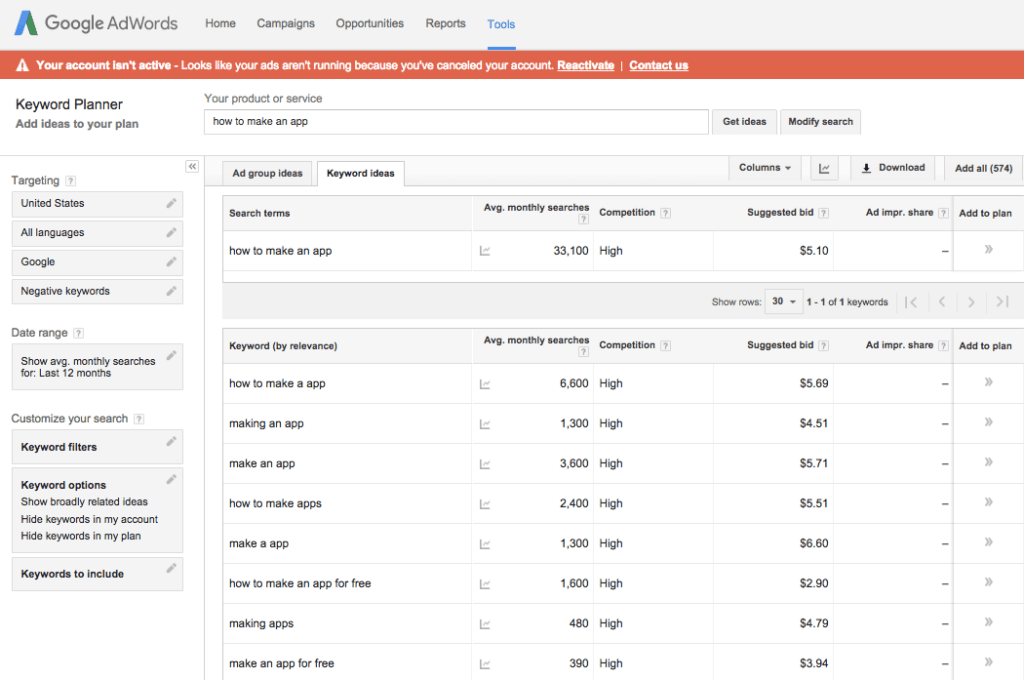Screen dimensions: 1024x680
Task: Edit date range pencil icon
Action: pyautogui.click(x=171, y=355)
